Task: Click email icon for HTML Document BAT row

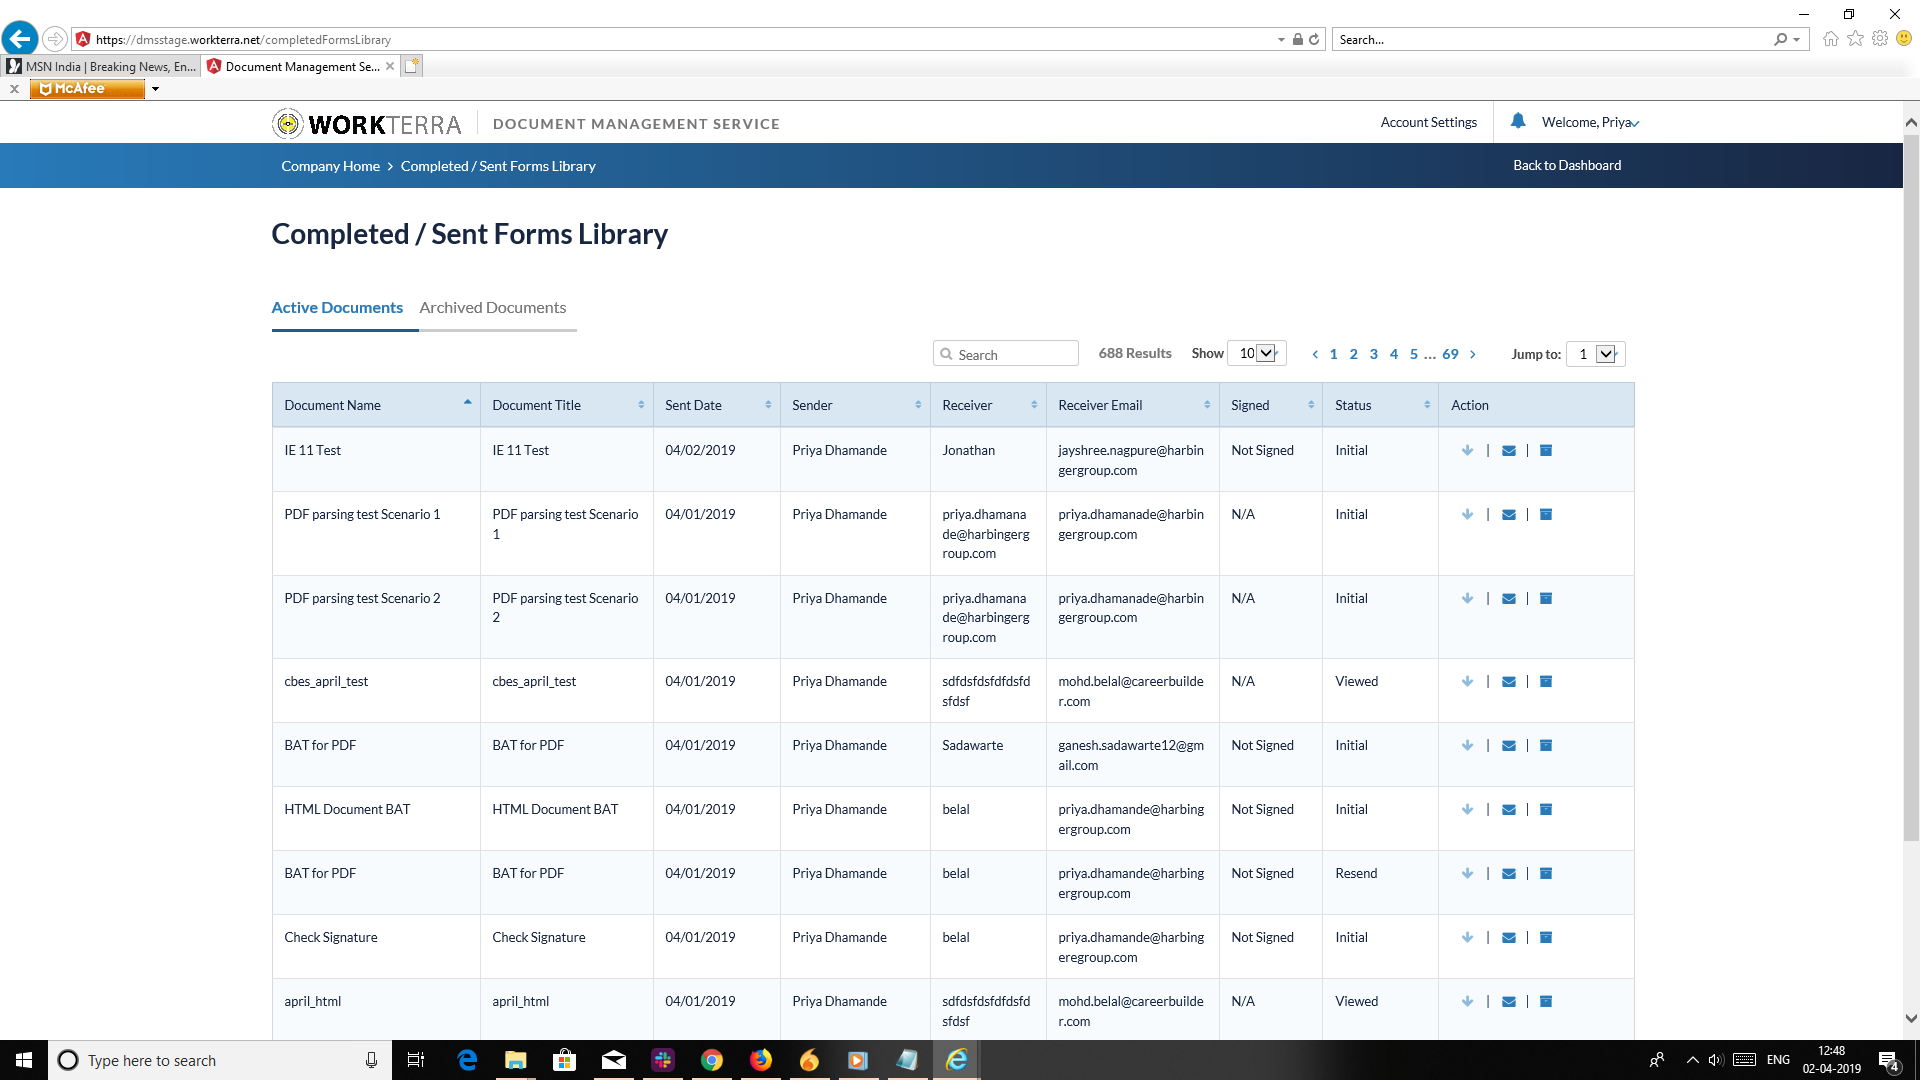Action: [x=1509, y=810]
